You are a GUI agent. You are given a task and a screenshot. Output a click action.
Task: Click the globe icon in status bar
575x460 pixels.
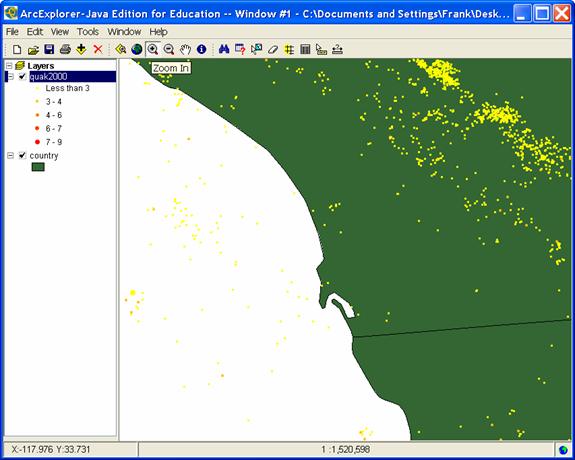(x=563, y=449)
